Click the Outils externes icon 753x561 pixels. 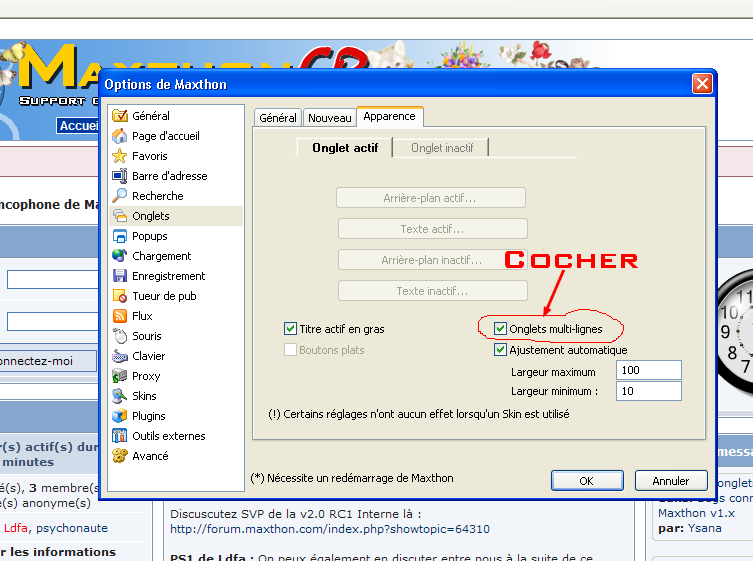pos(120,436)
